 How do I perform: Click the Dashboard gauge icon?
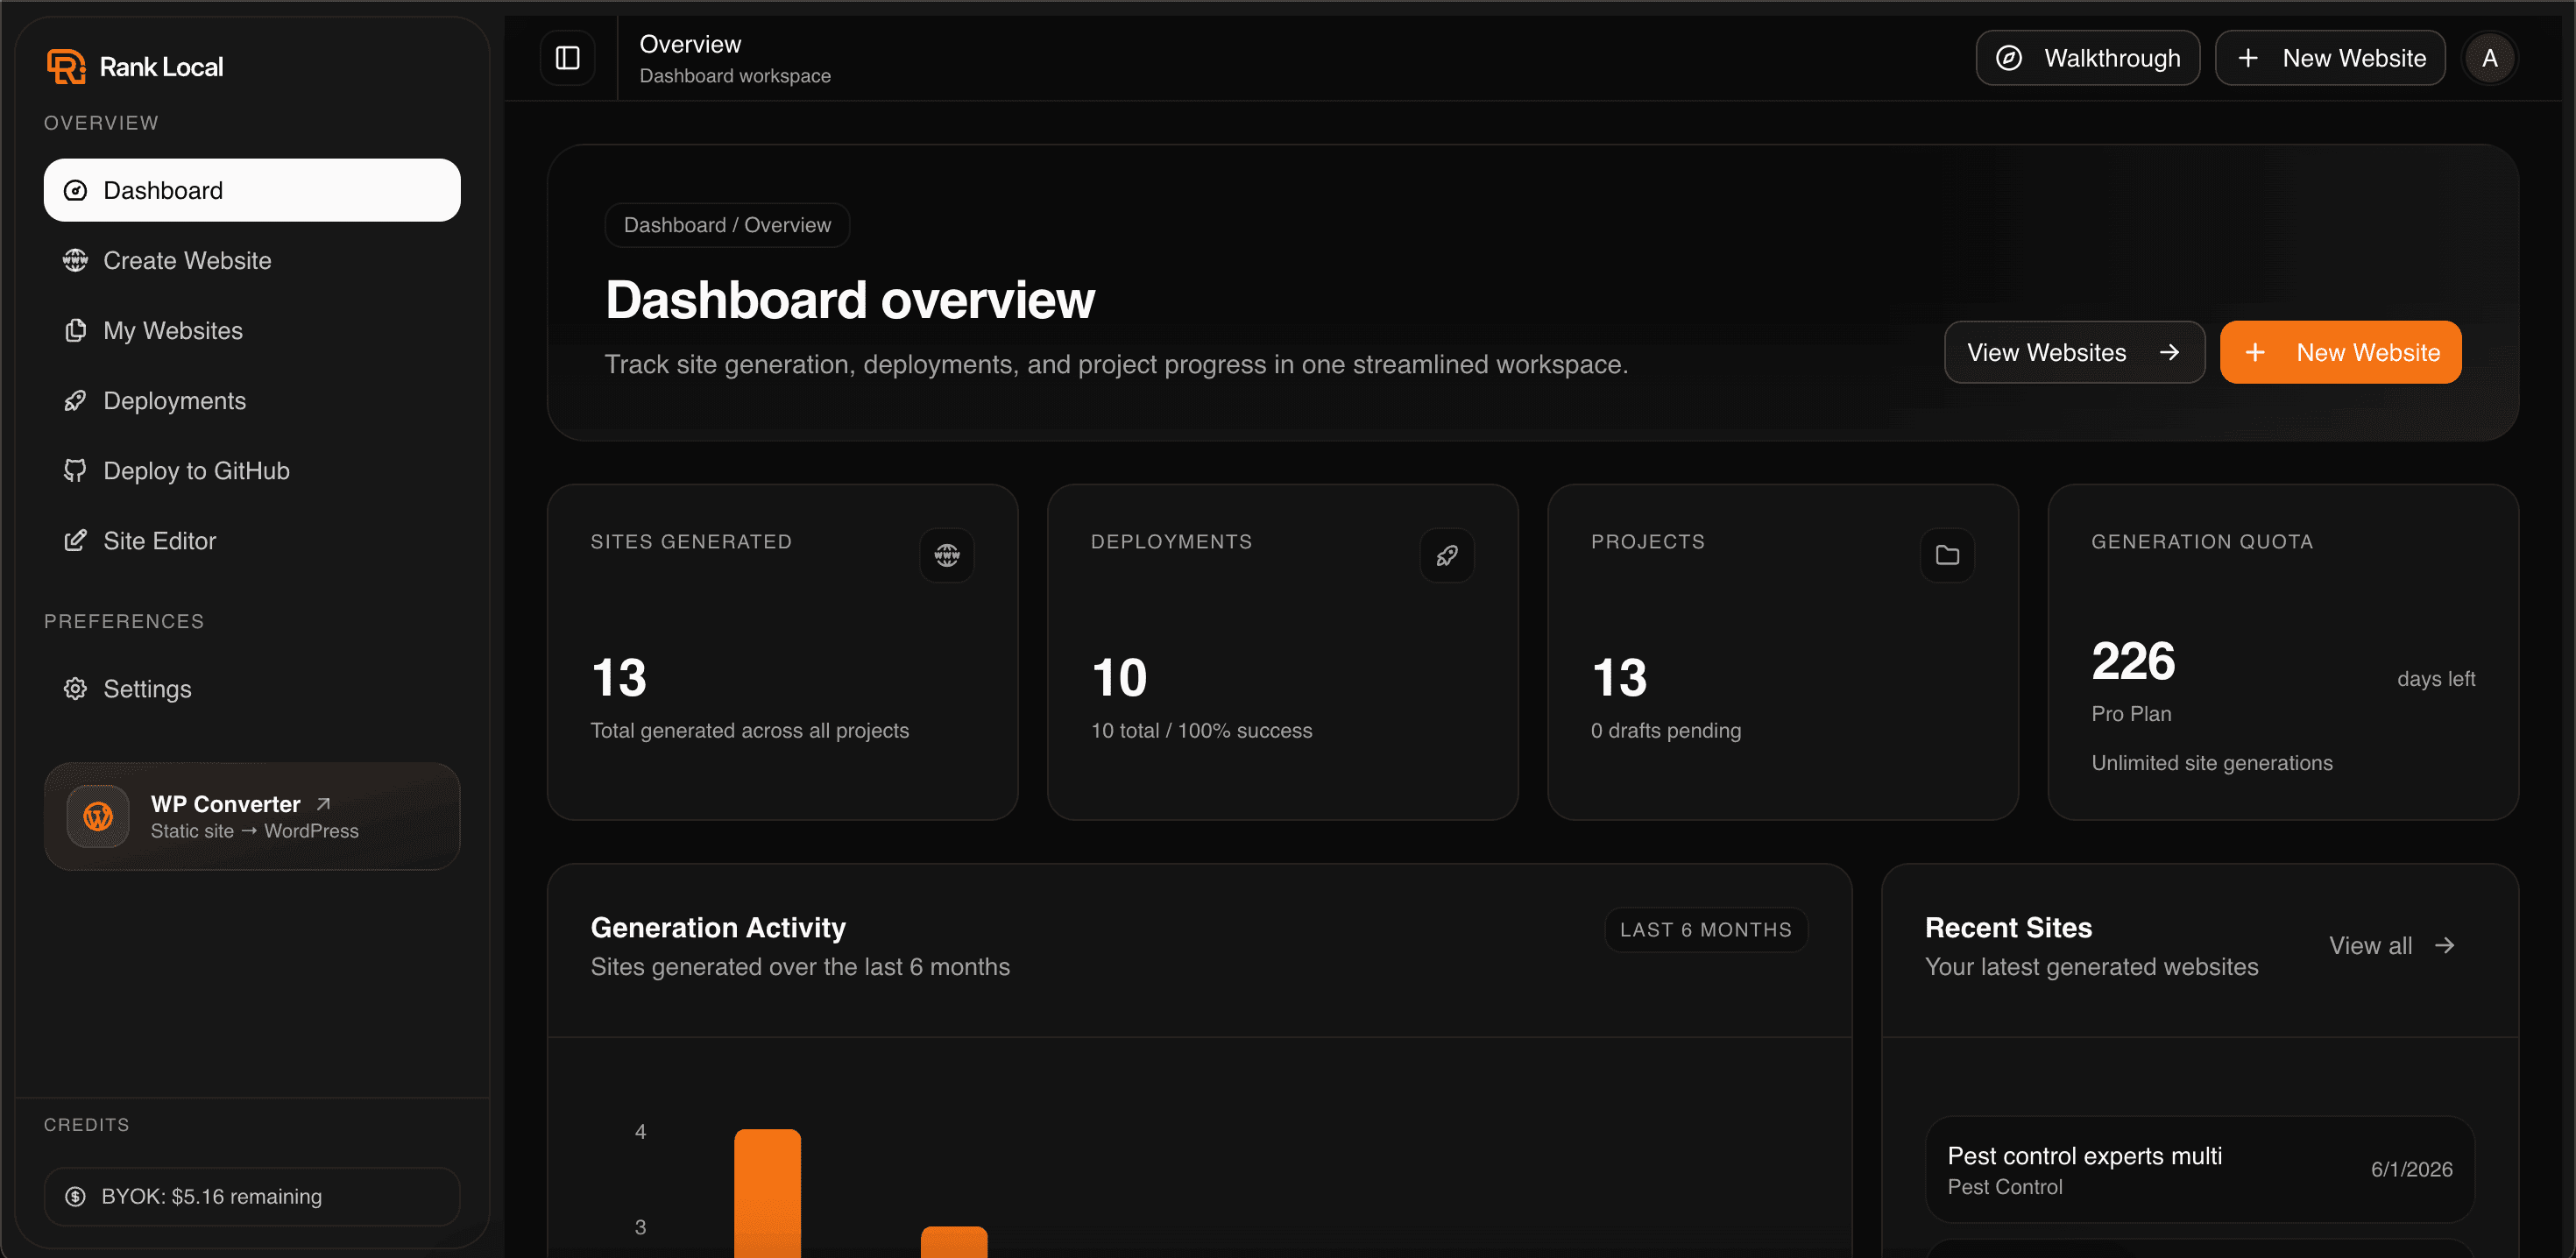tap(75, 190)
